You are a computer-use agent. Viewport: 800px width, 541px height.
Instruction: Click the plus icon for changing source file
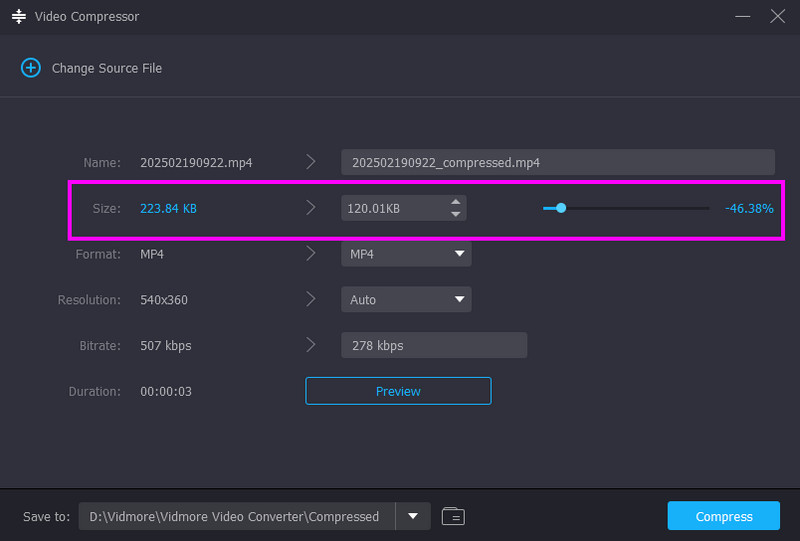tap(31, 68)
